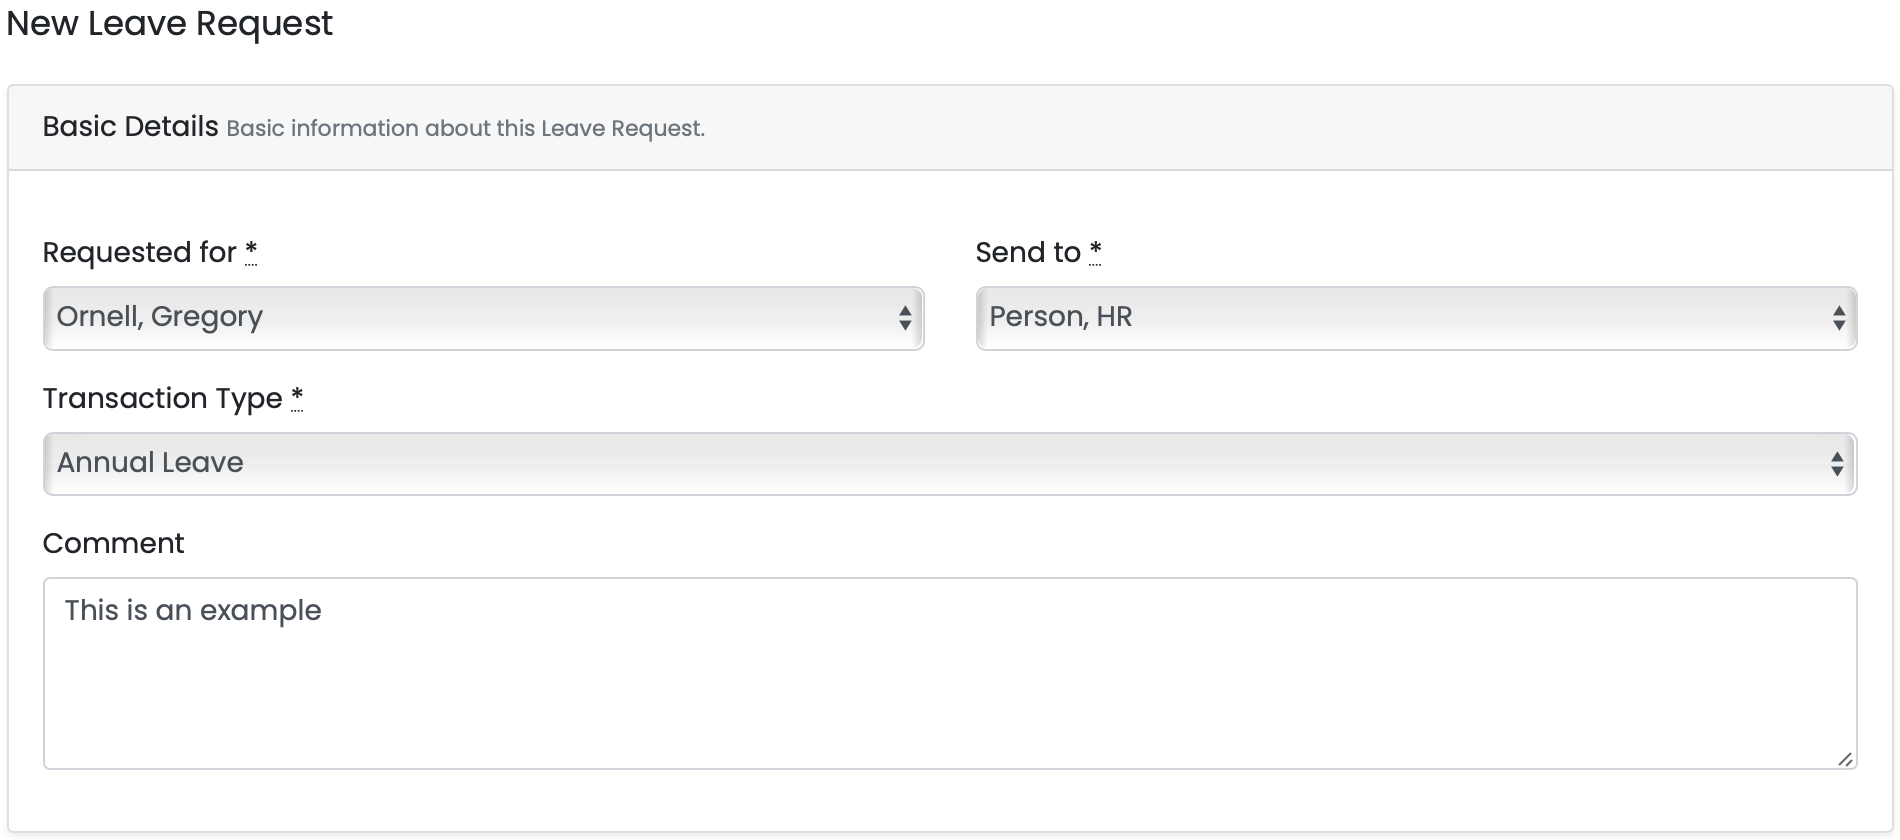Image resolution: width=1900 pixels, height=840 pixels.
Task: Click the up-down arrows on the Transaction Type select
Action: click(1836, 463)
